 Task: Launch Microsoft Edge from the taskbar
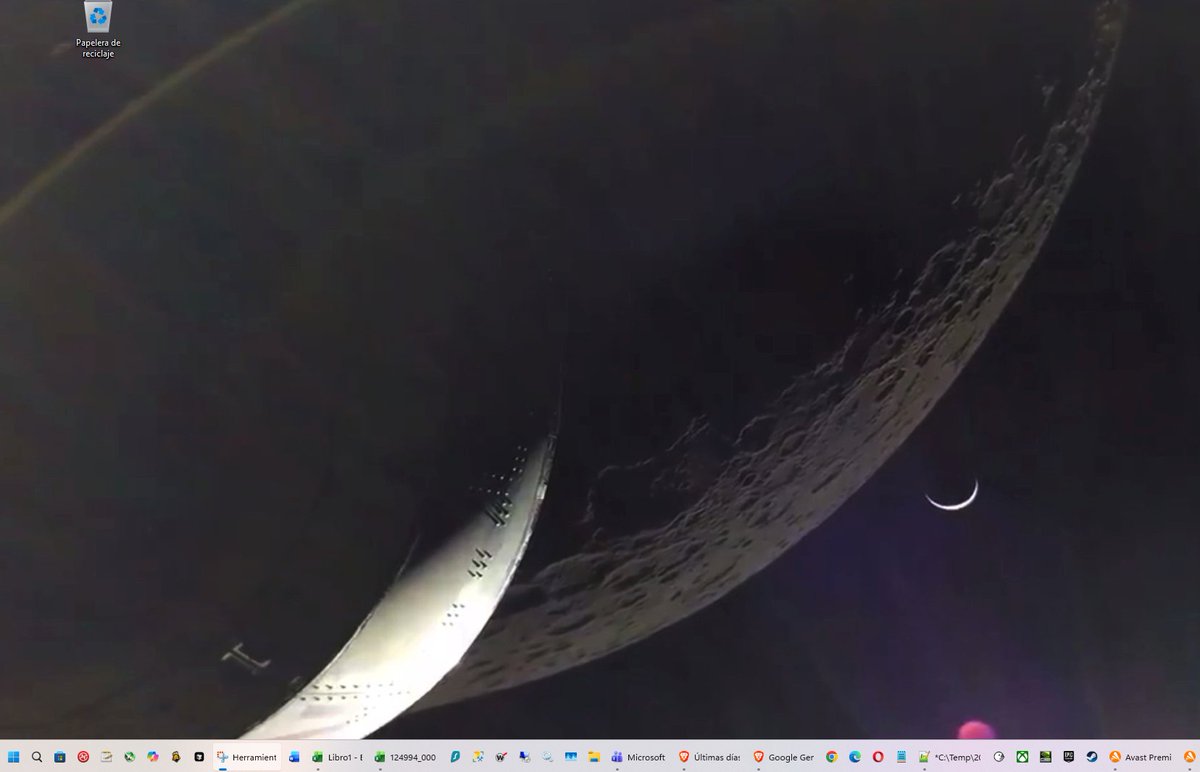855,757
